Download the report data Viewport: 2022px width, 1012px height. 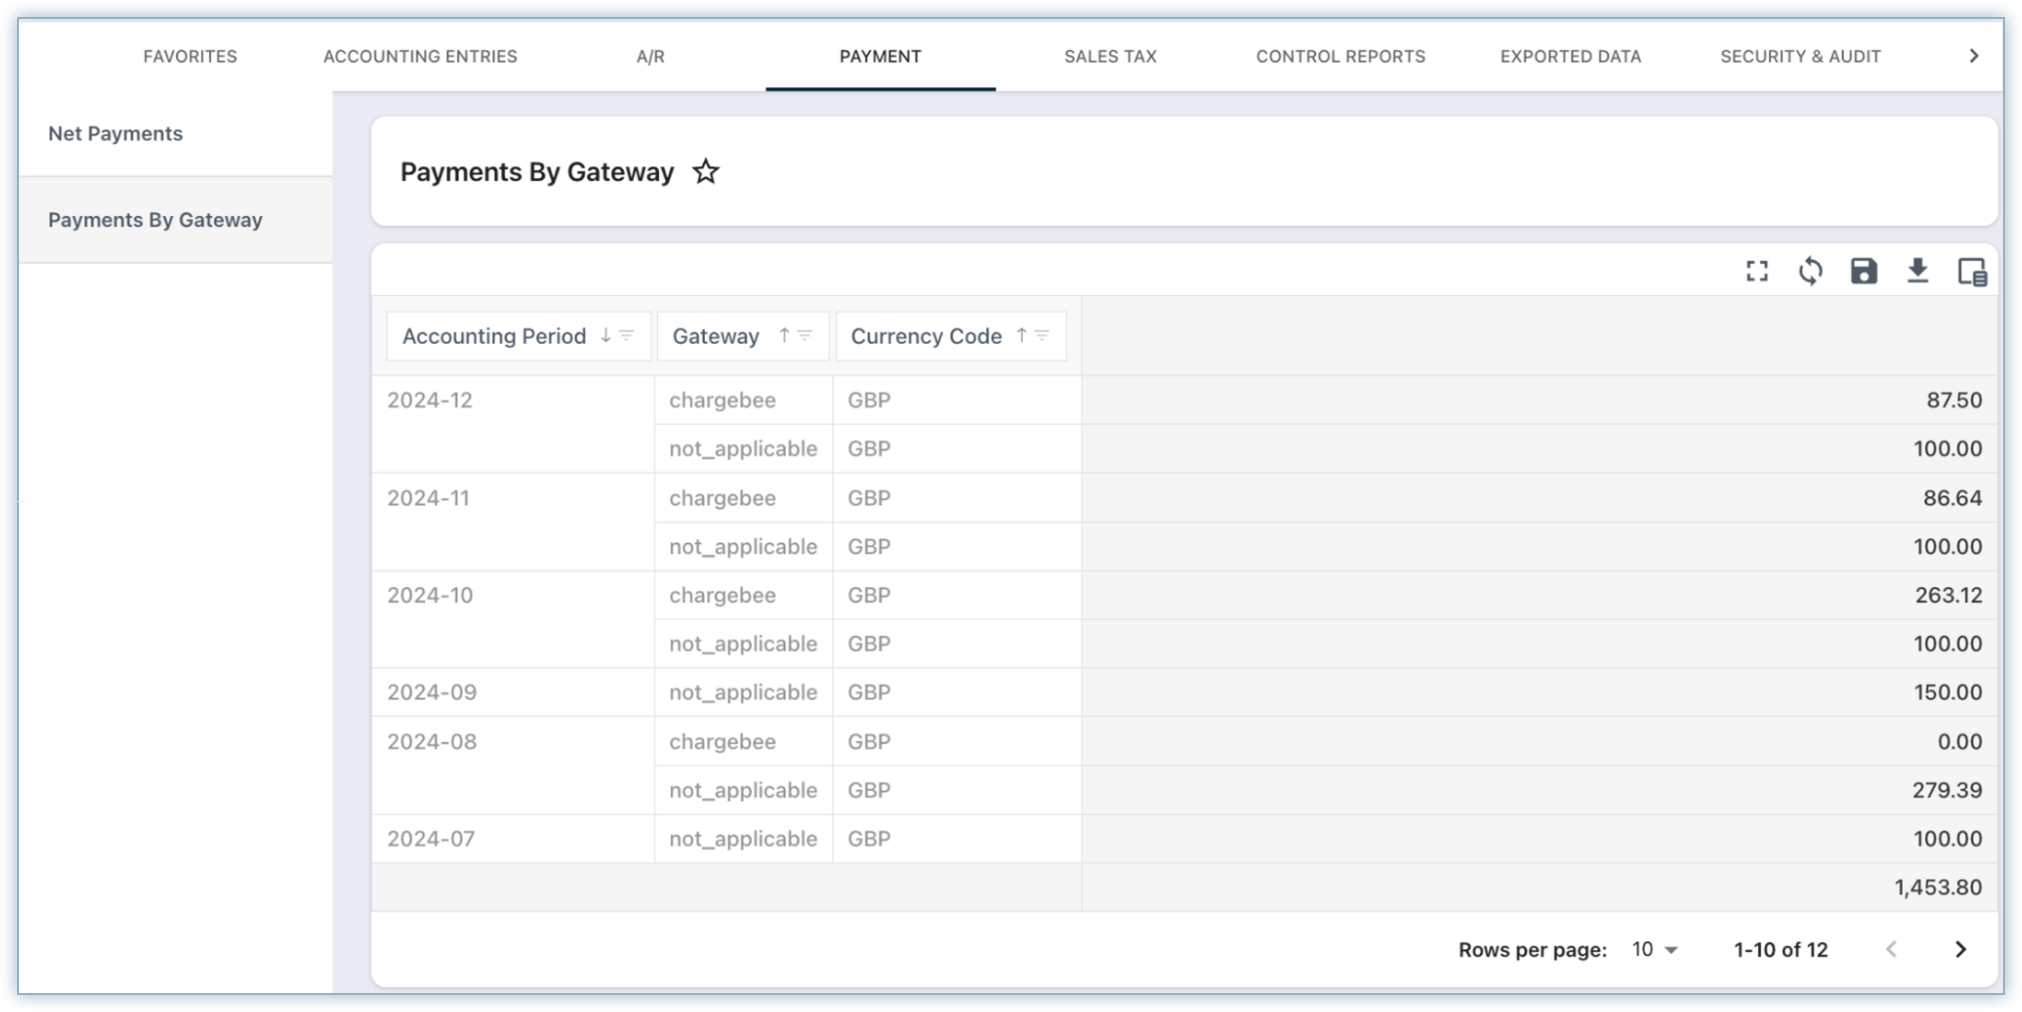(1917, 271)
